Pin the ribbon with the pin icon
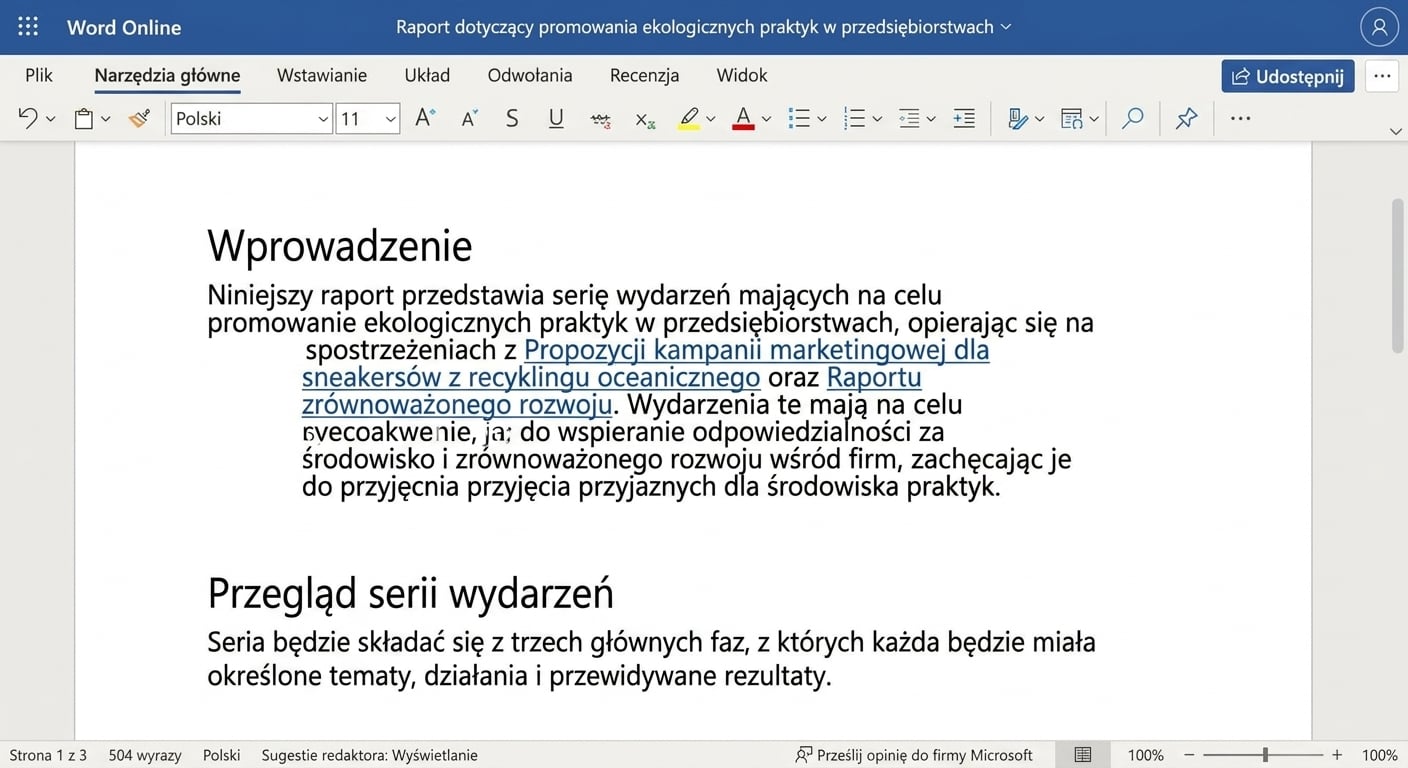The height and width of the screenshot is (768, 1408). click(1187, 118)
